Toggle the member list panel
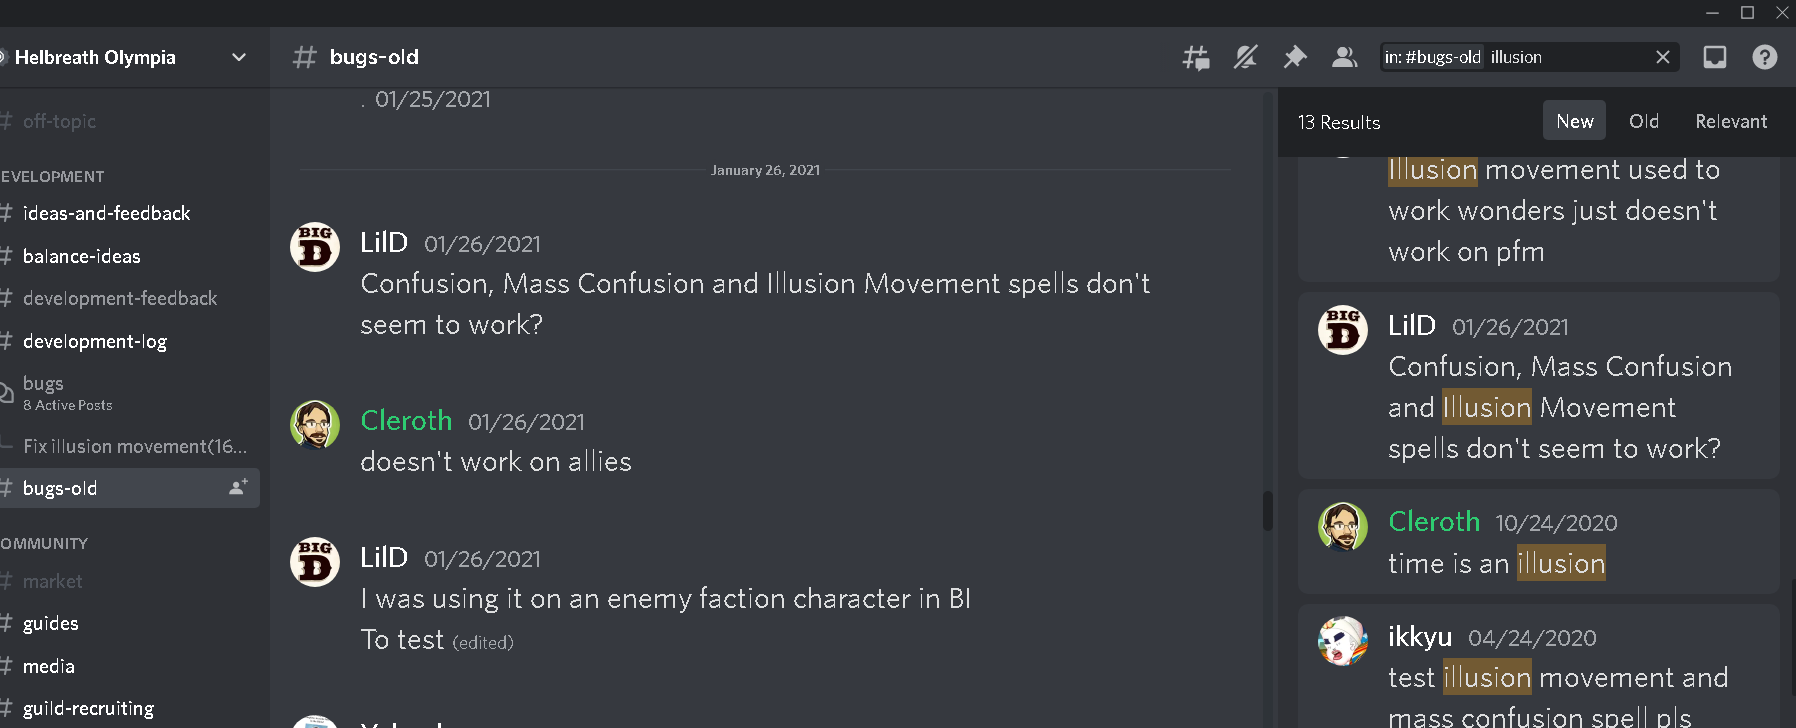 (1344, 58)
